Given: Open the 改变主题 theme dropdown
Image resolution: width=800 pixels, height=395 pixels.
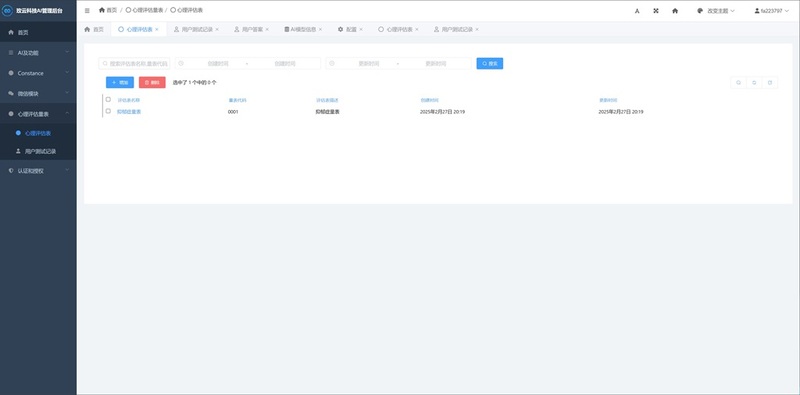Looking at the screenshot, I should (x=716, y=11).
